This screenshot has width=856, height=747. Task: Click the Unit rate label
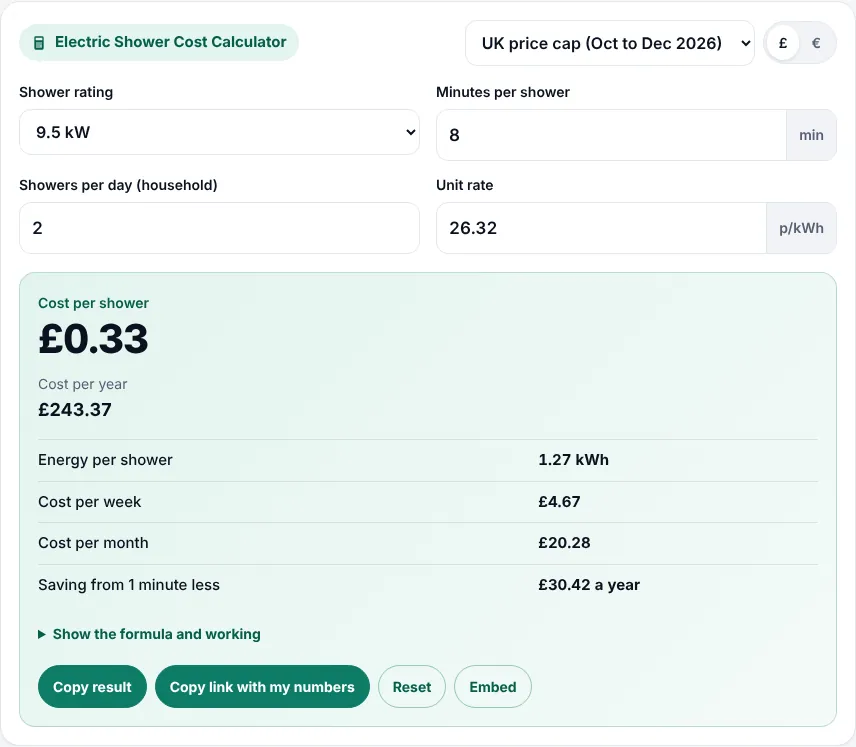click(x=465, y=185)
